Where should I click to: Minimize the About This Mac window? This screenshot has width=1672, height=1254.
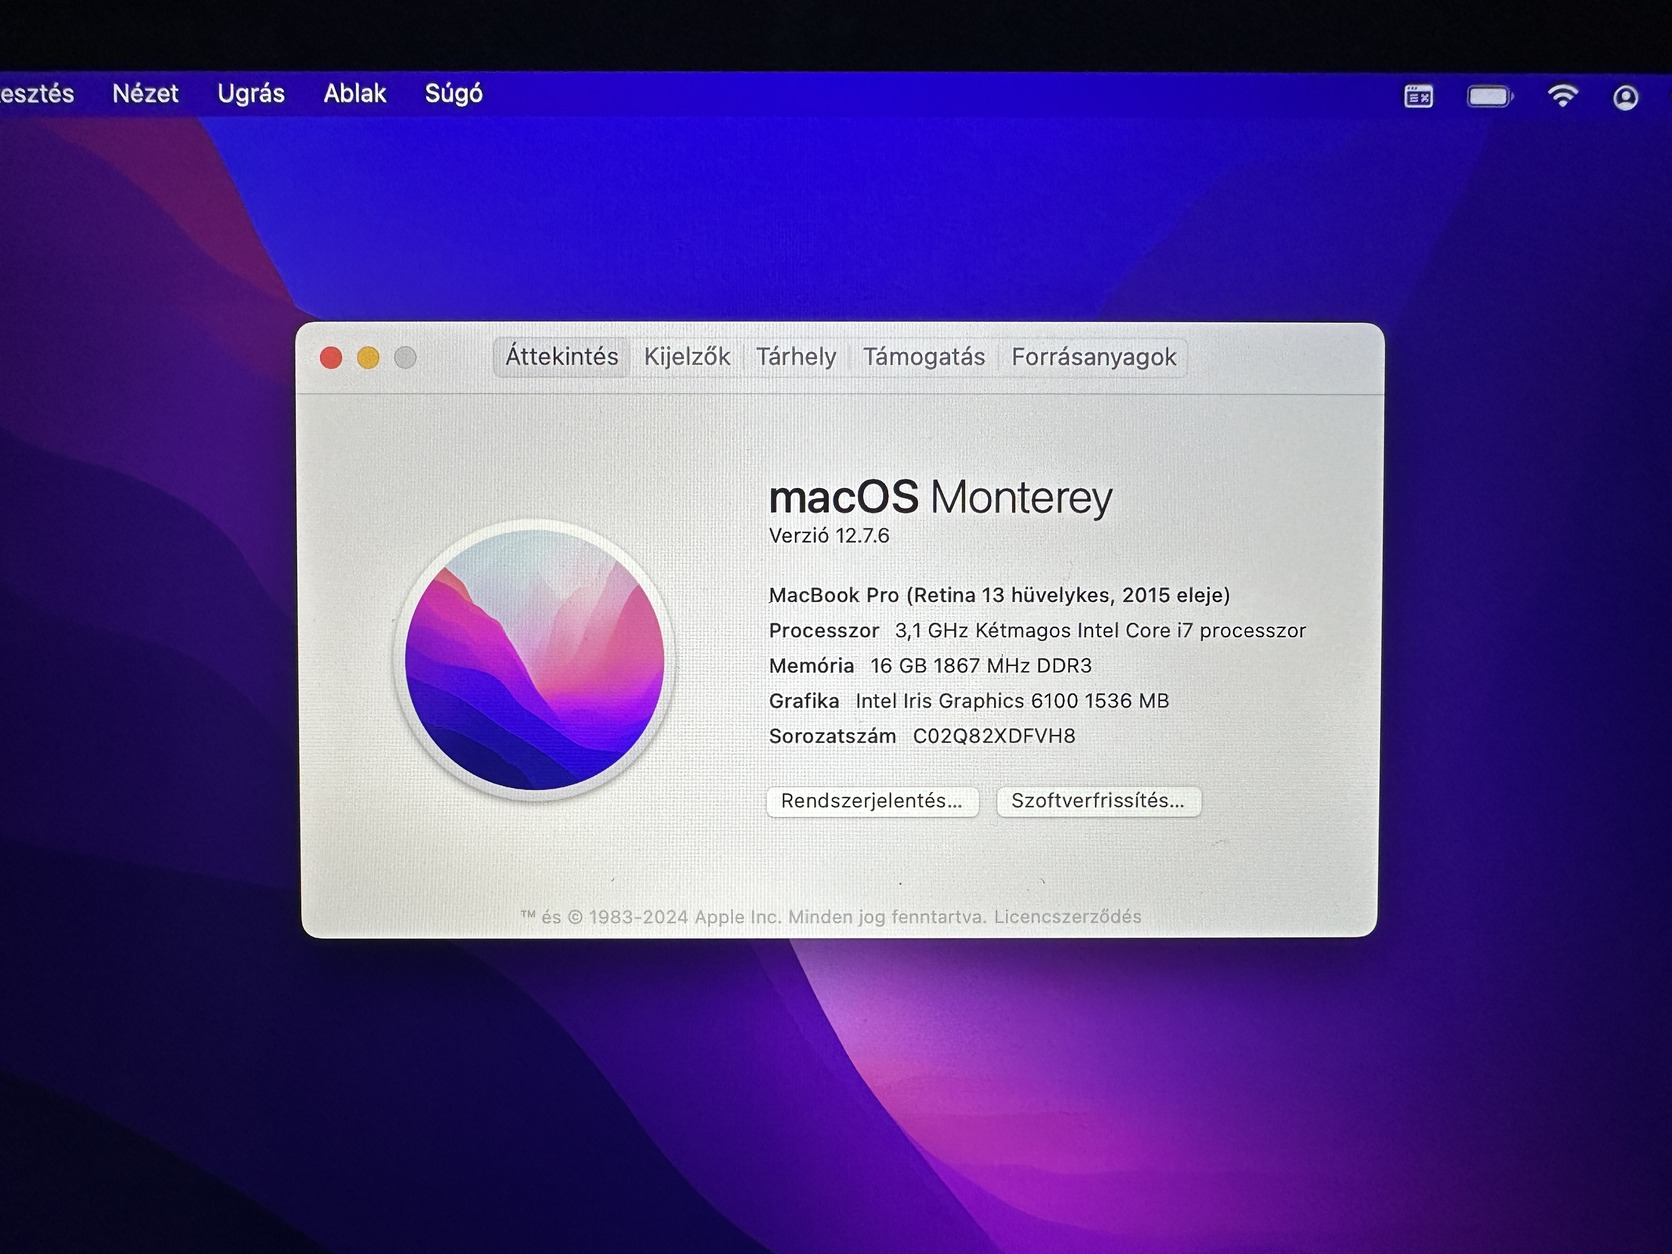point(368,357)
